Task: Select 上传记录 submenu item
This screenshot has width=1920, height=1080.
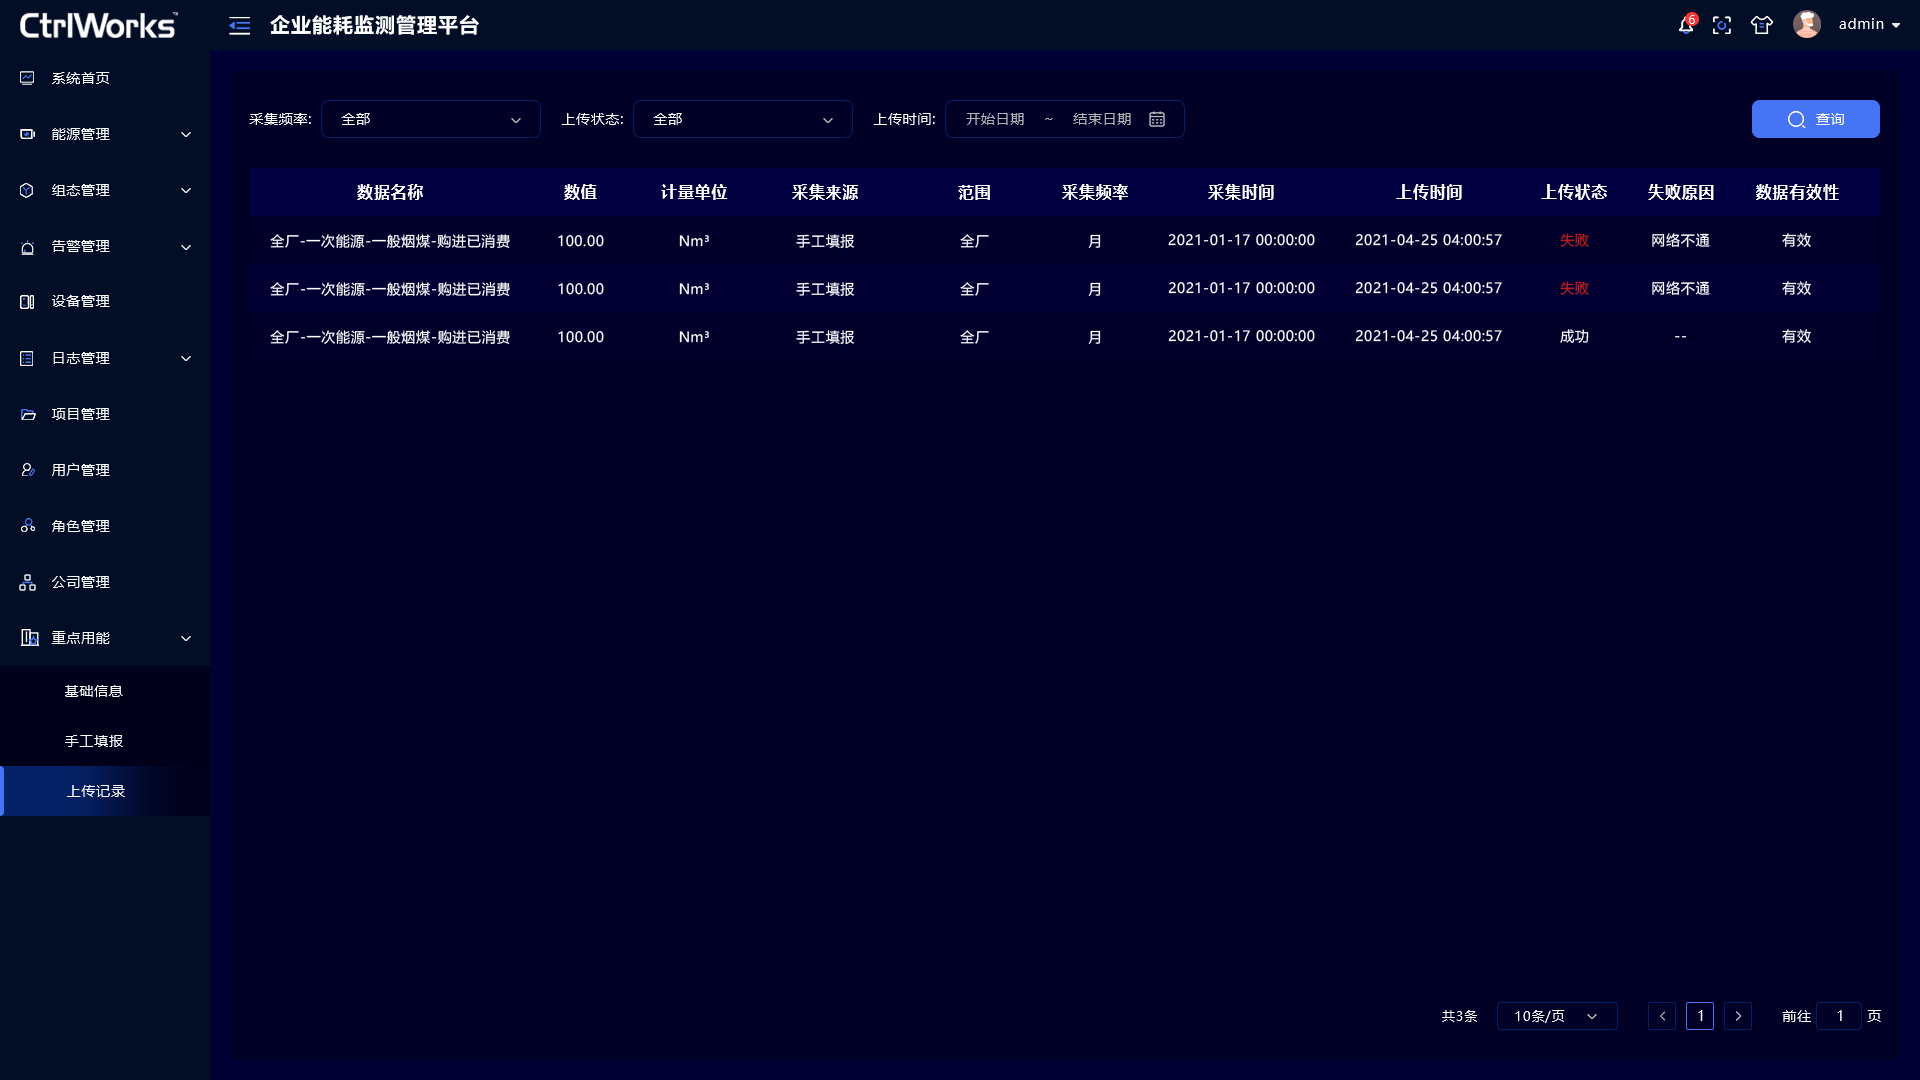Action: pos(105,791)
